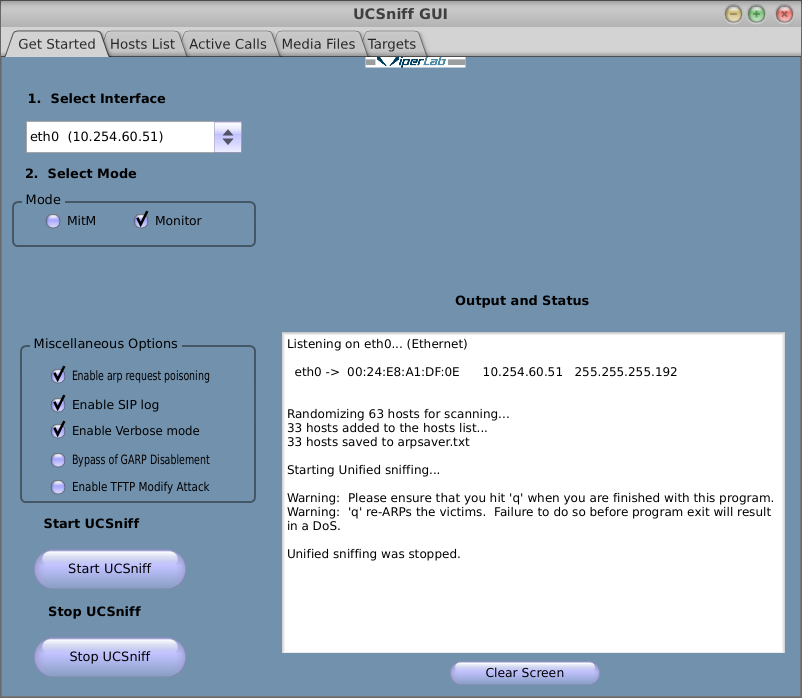
Task: Click 'Randomizing 63 hosts for scanning...' line
Action: pyautogui.click(x=398, y=414)
